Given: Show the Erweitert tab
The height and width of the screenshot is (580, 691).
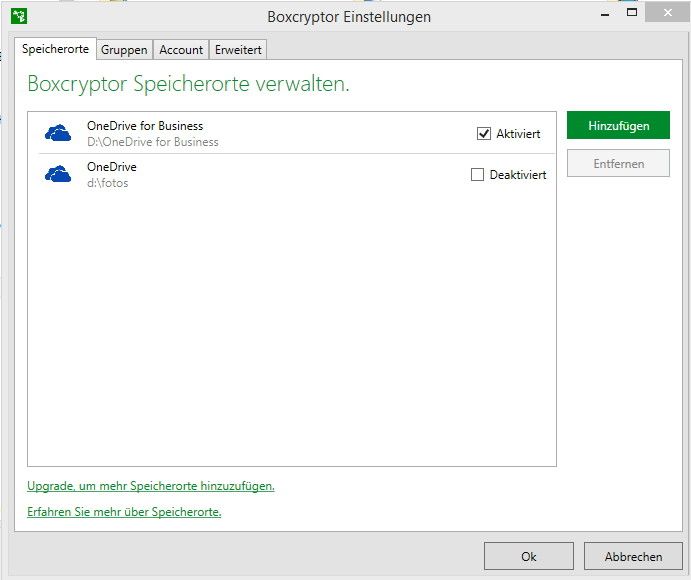Looking at the screenshot, I should click(238, 50).
